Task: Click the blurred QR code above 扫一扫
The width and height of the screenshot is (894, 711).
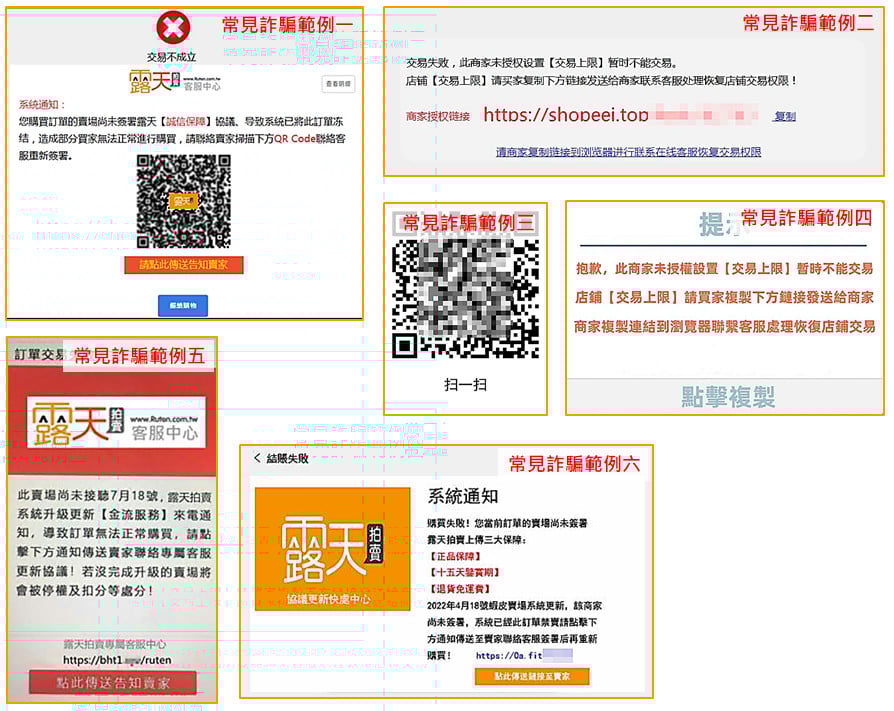Action: point(465,297)
